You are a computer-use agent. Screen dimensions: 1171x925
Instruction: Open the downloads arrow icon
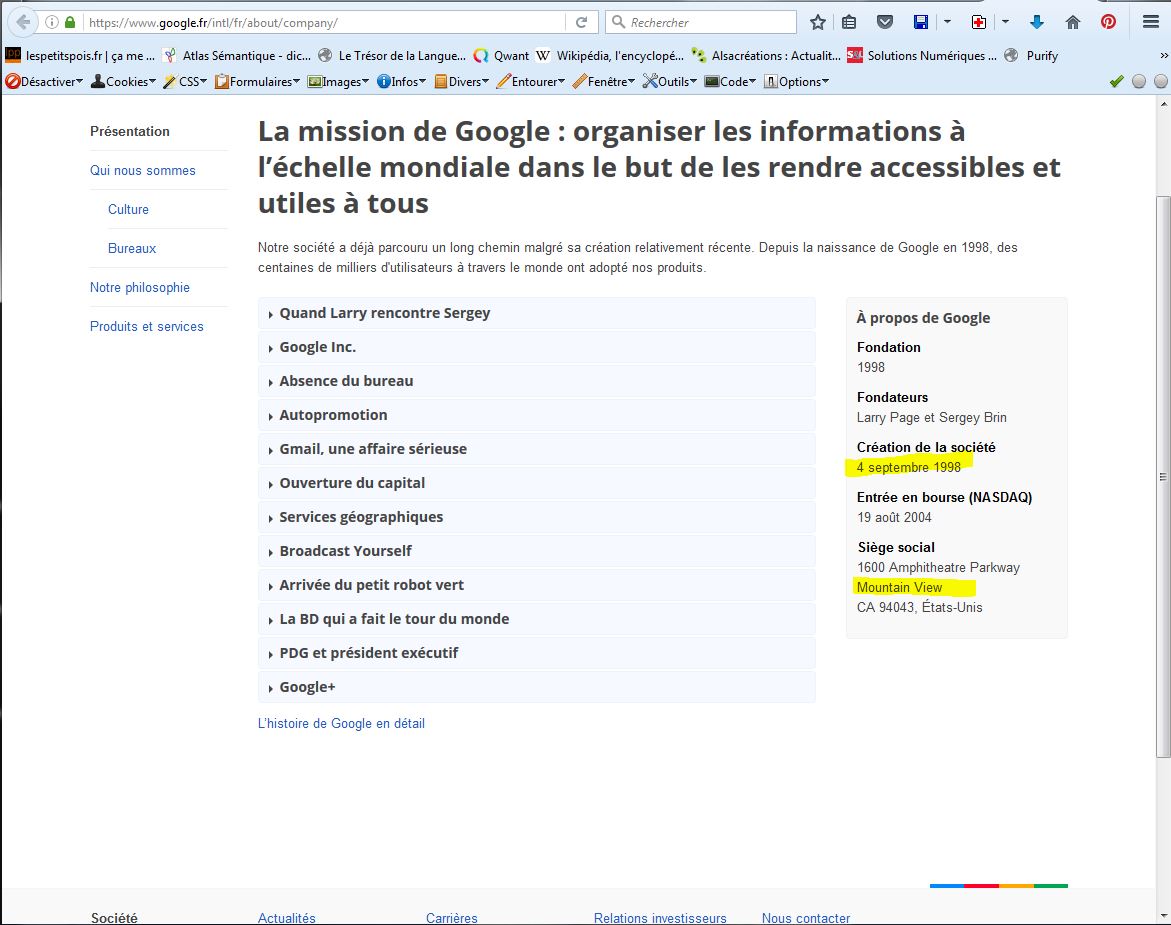coord(1037,22)
